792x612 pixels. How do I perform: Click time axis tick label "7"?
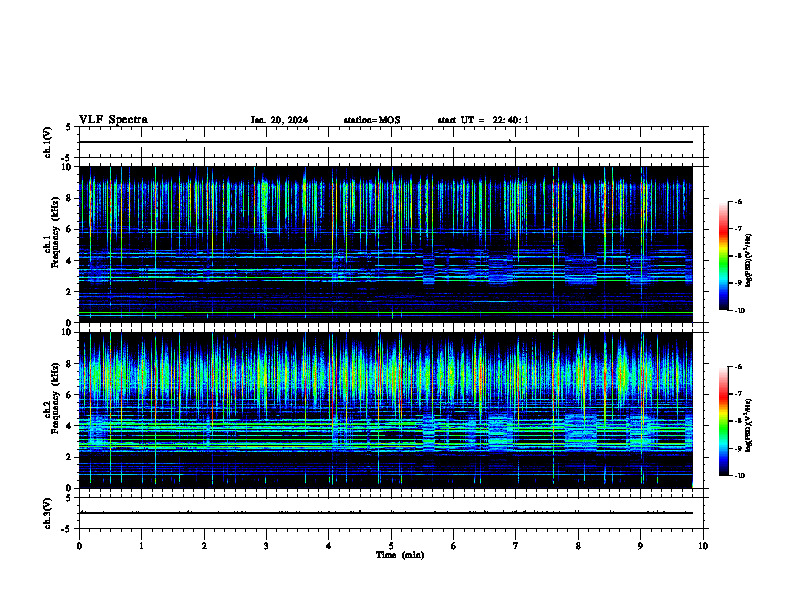point(516,546)
